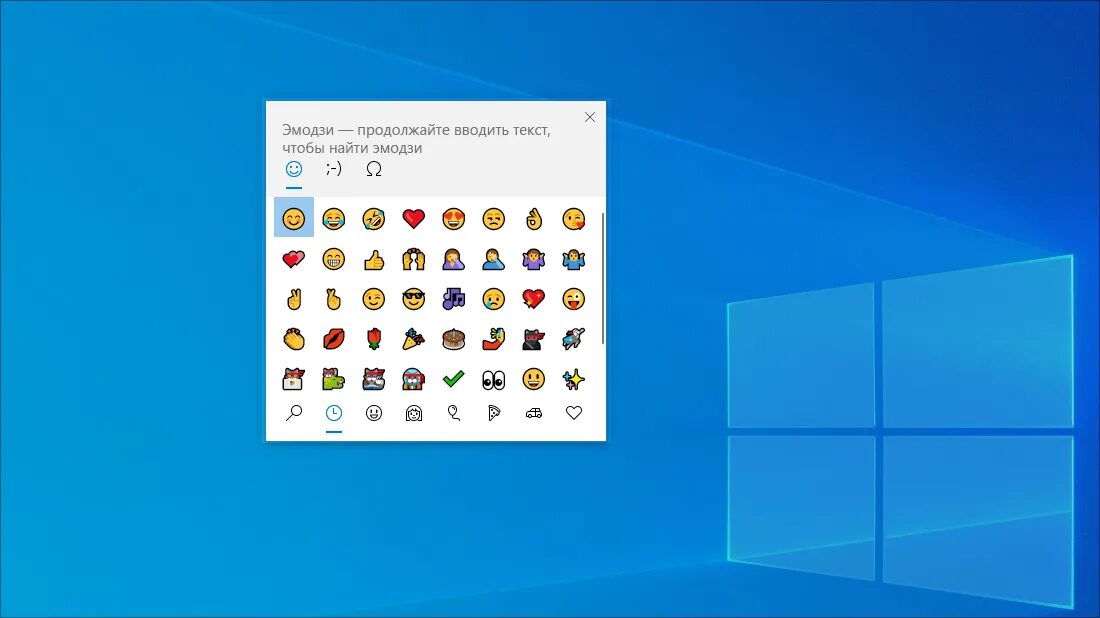Switch to the kaomoji ;-) tab
This screenshot has height=618, width=1100.
(333, 169)
